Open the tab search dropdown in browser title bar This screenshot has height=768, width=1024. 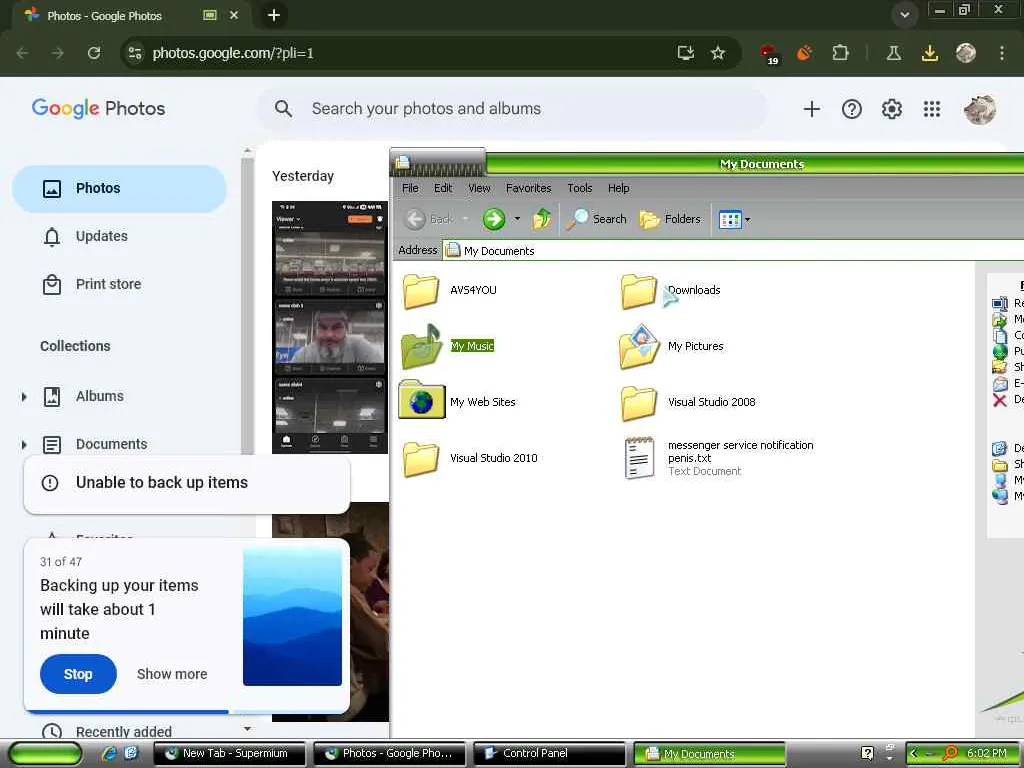tap(904, 14)
